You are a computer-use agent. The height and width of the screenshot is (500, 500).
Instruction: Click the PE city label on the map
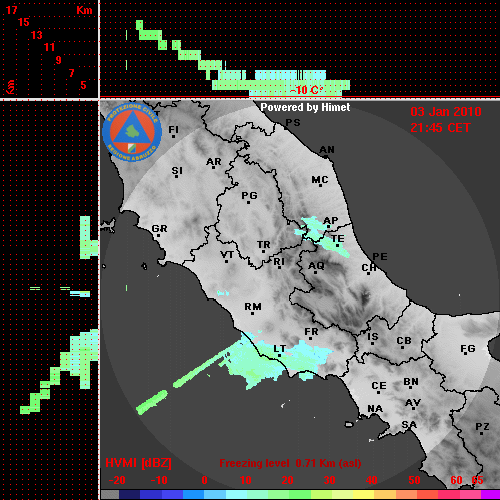pos(380,257)
